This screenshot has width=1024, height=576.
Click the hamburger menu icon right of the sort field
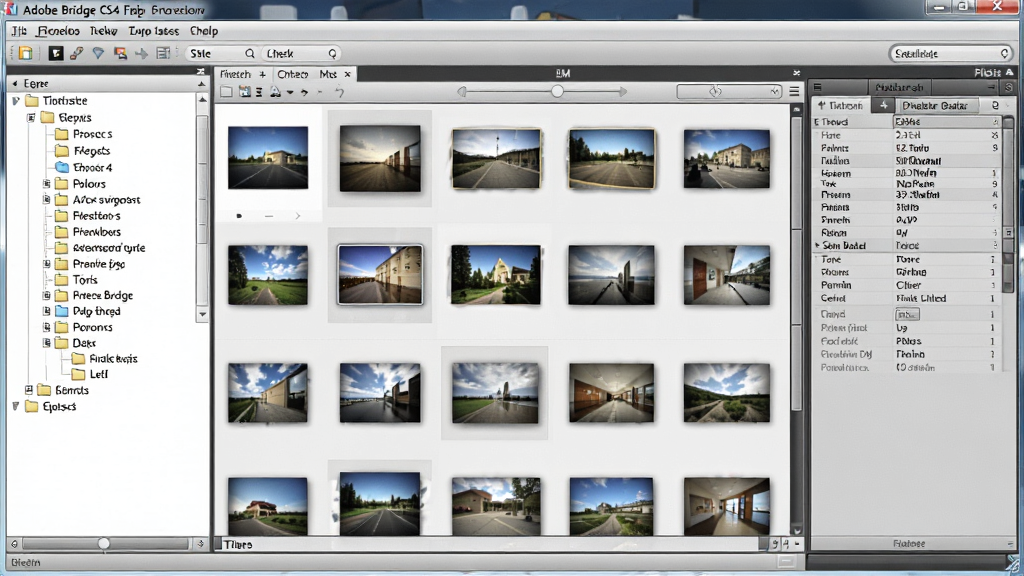pos(794,92)
